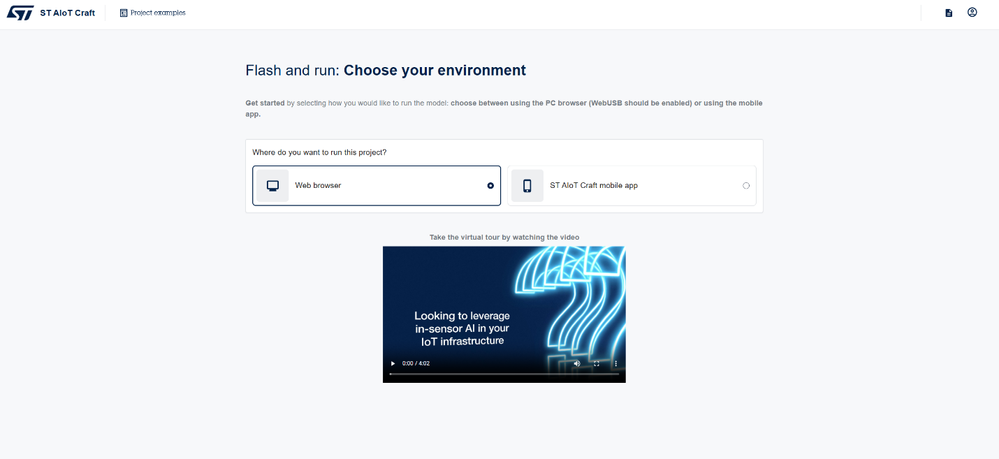Choose the ST AIoT Craft mobile app card
Screen dimensions: 999x459
(632, 186)
